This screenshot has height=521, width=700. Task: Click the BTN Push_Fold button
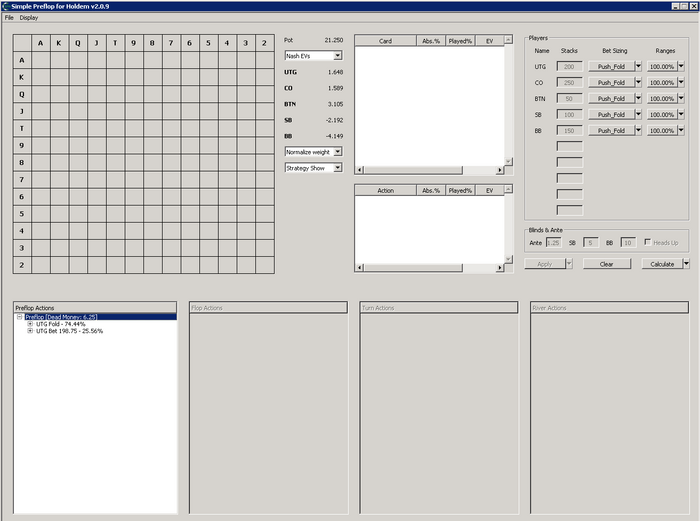coord(611,99)
